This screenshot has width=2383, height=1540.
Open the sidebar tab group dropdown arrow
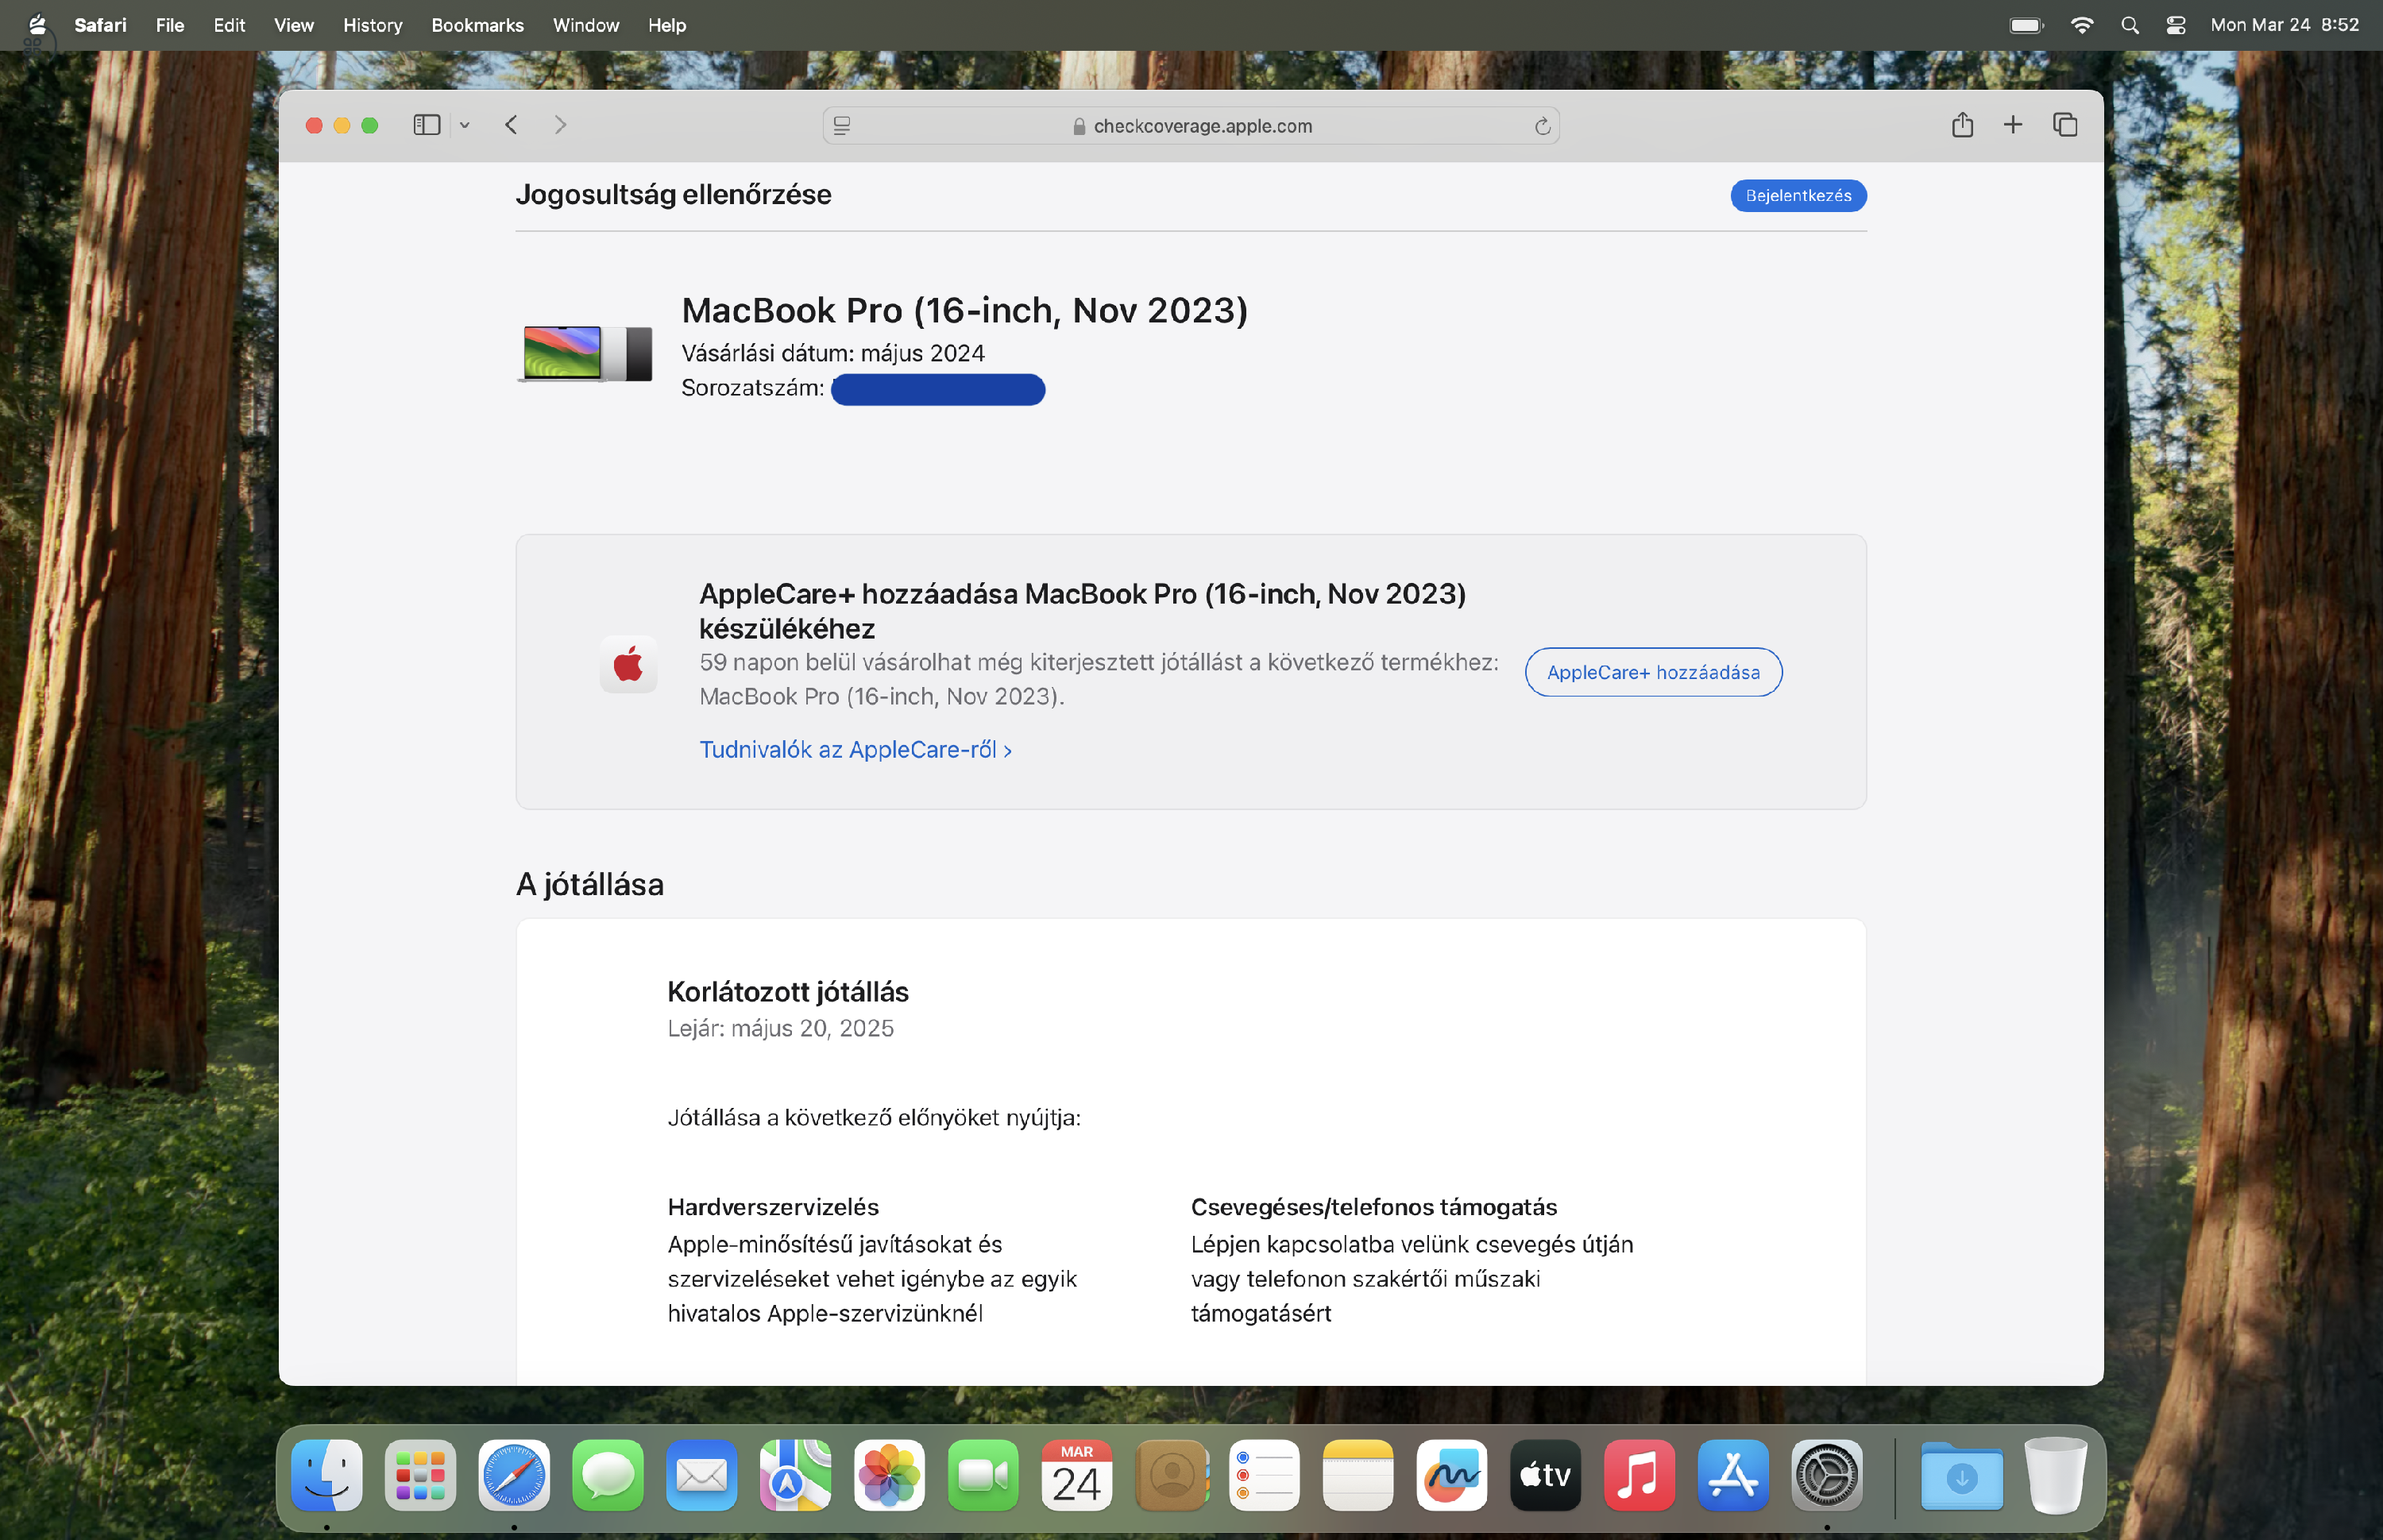(465, 126)
